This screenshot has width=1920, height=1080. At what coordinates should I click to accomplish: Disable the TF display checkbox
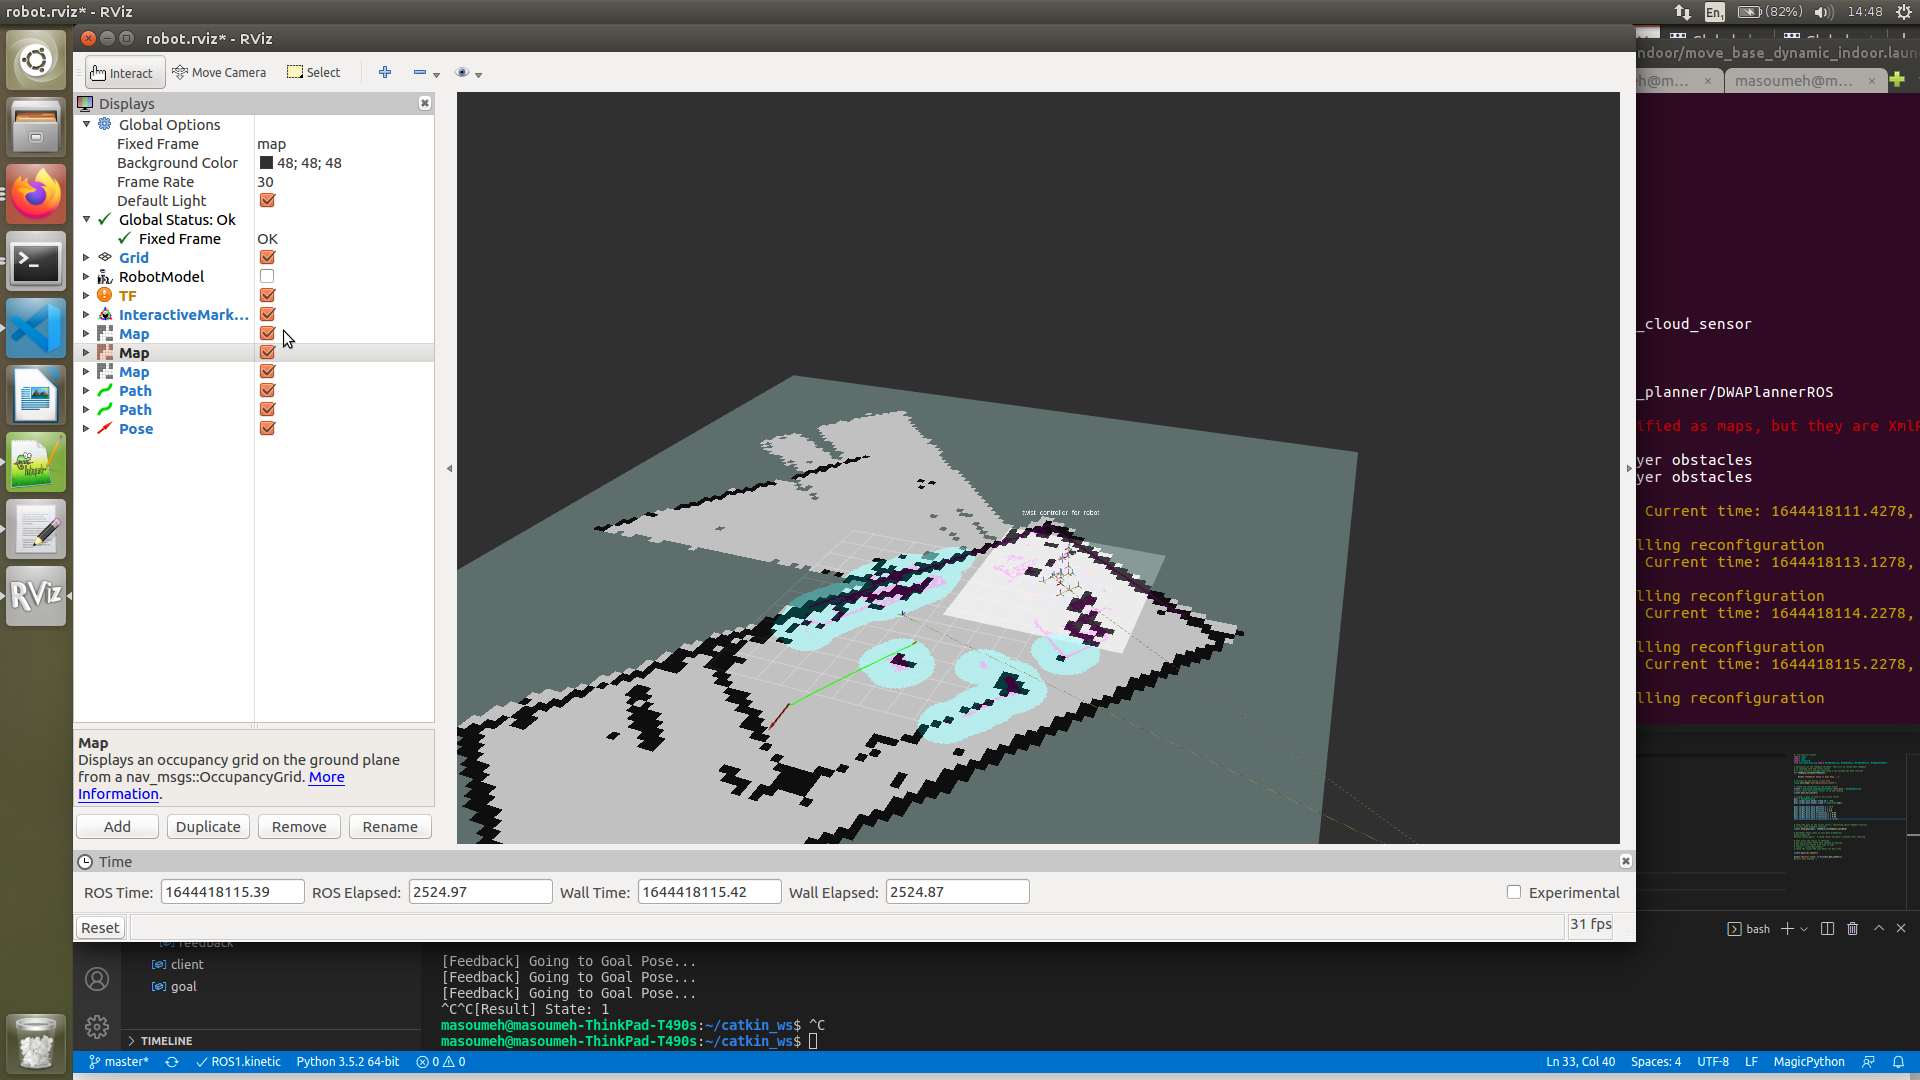[x=267, y=295]
